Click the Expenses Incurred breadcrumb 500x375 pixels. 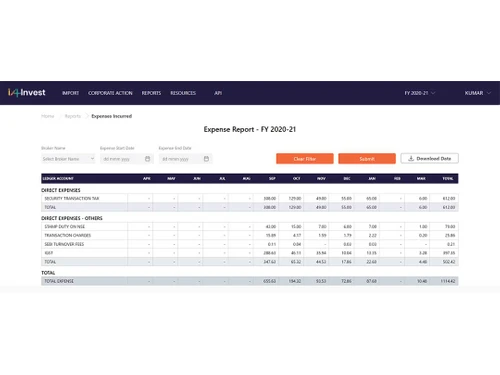point(112,116)
